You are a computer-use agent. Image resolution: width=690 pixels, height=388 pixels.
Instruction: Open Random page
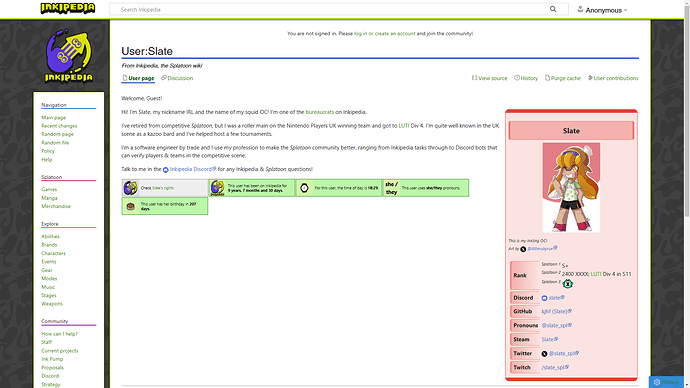pyautogui.click(x=57, y=134)
